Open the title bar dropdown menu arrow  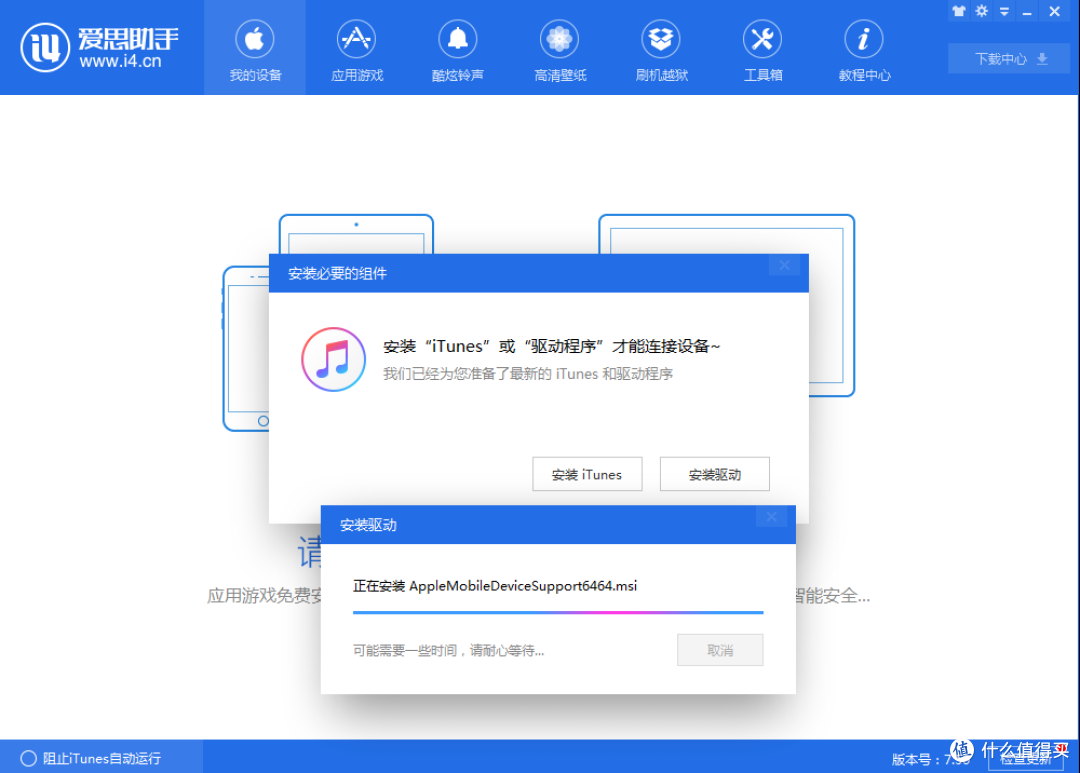1004,12
